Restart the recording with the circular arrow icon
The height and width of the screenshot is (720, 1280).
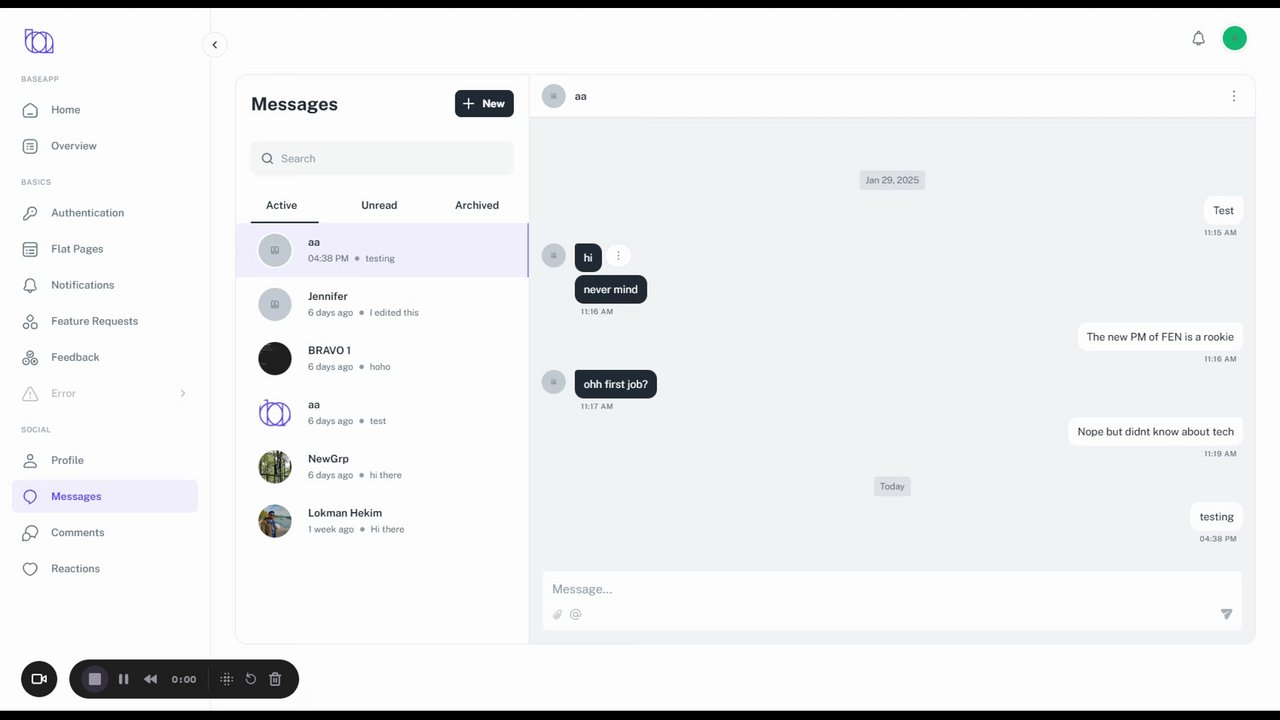pyautogui.click(x=251, y=679)
